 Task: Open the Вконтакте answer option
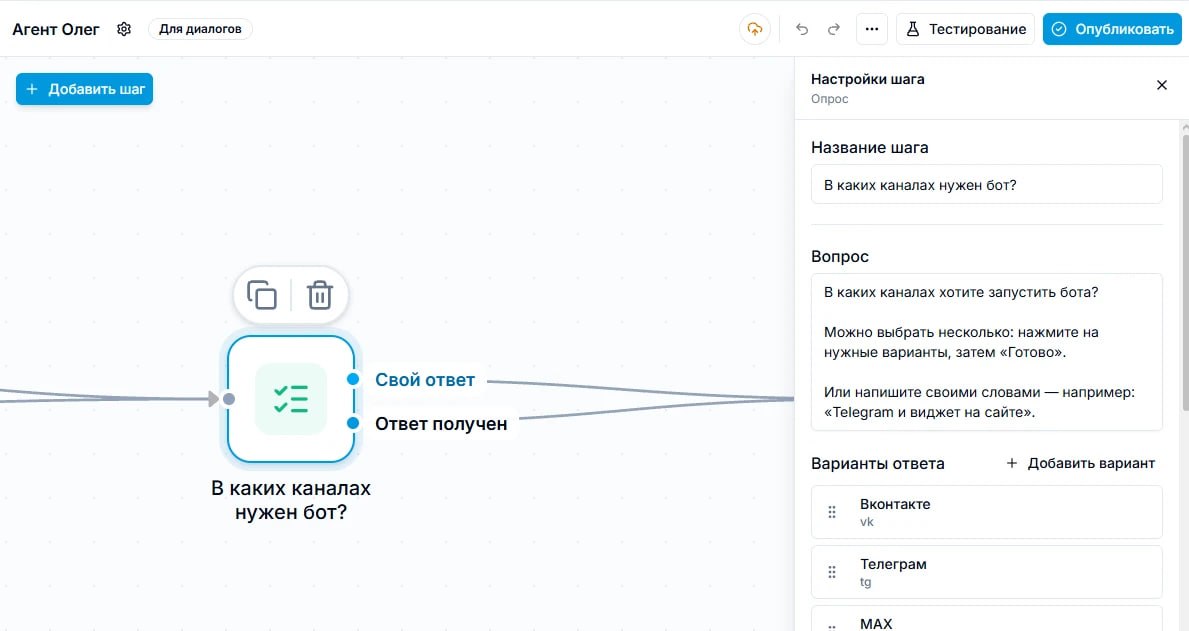(987, 512)
